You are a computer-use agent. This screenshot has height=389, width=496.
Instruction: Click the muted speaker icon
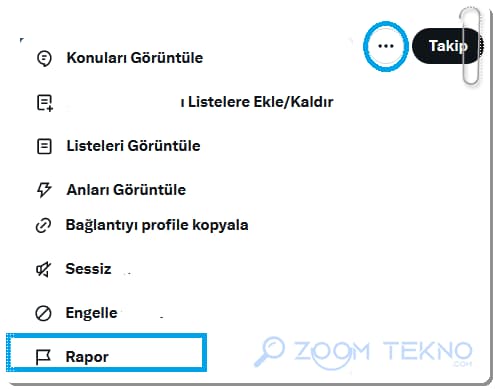click(44, 269)
